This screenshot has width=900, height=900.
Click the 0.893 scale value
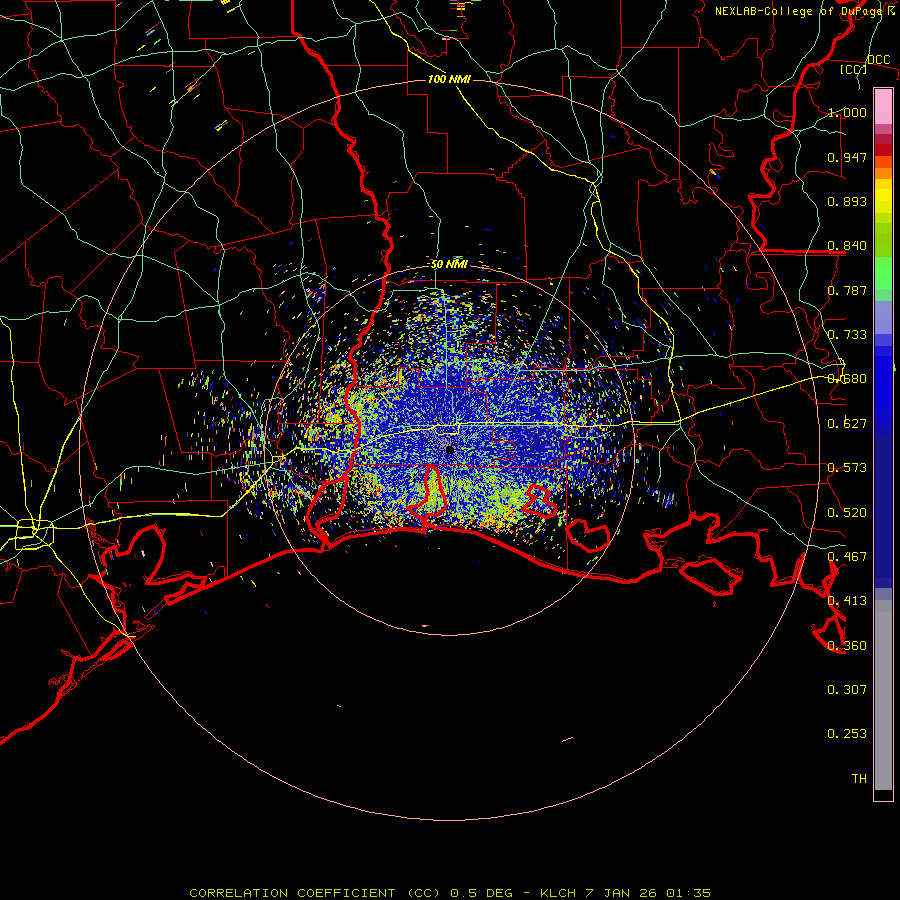pyautogui.click(x=847, y=201)
